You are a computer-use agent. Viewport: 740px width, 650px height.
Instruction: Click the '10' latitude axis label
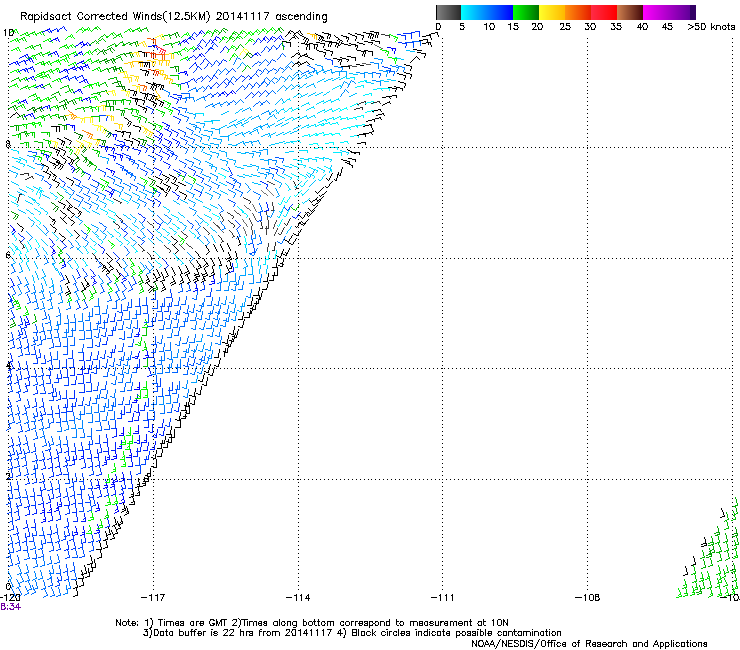[x=8, y=33]
